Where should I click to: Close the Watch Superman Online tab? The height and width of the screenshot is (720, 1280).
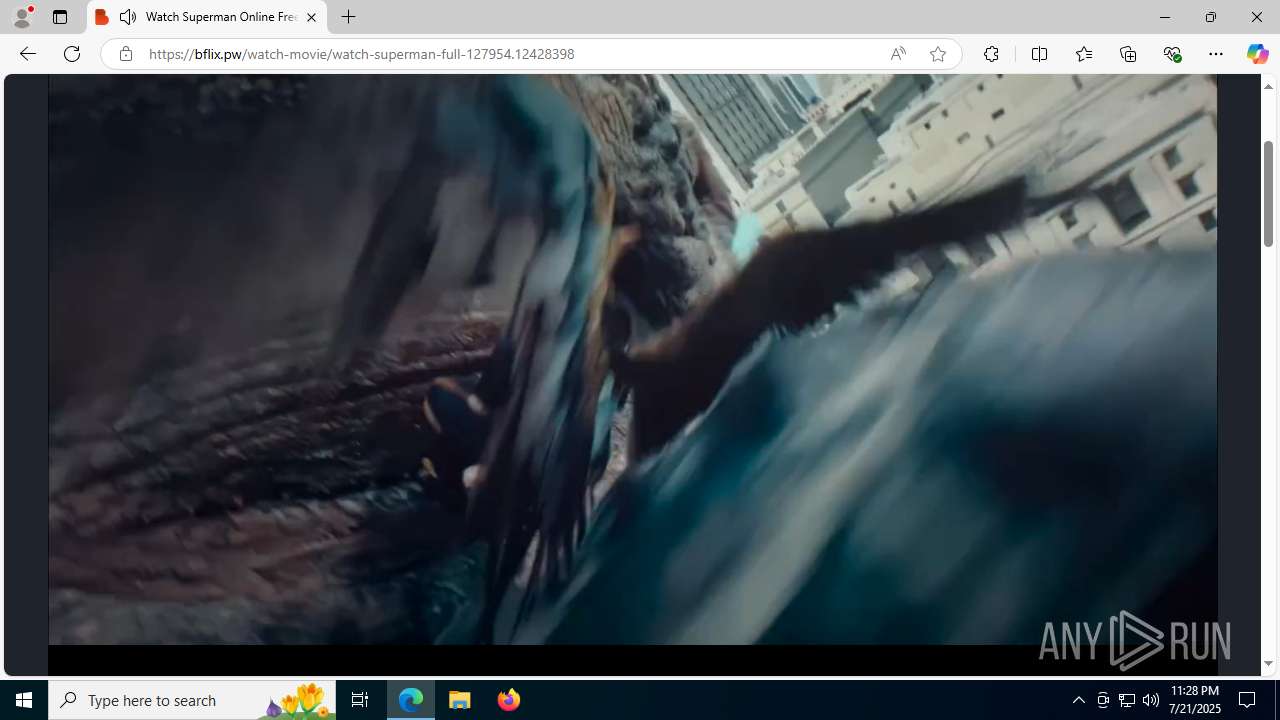(x=311, y=17)
